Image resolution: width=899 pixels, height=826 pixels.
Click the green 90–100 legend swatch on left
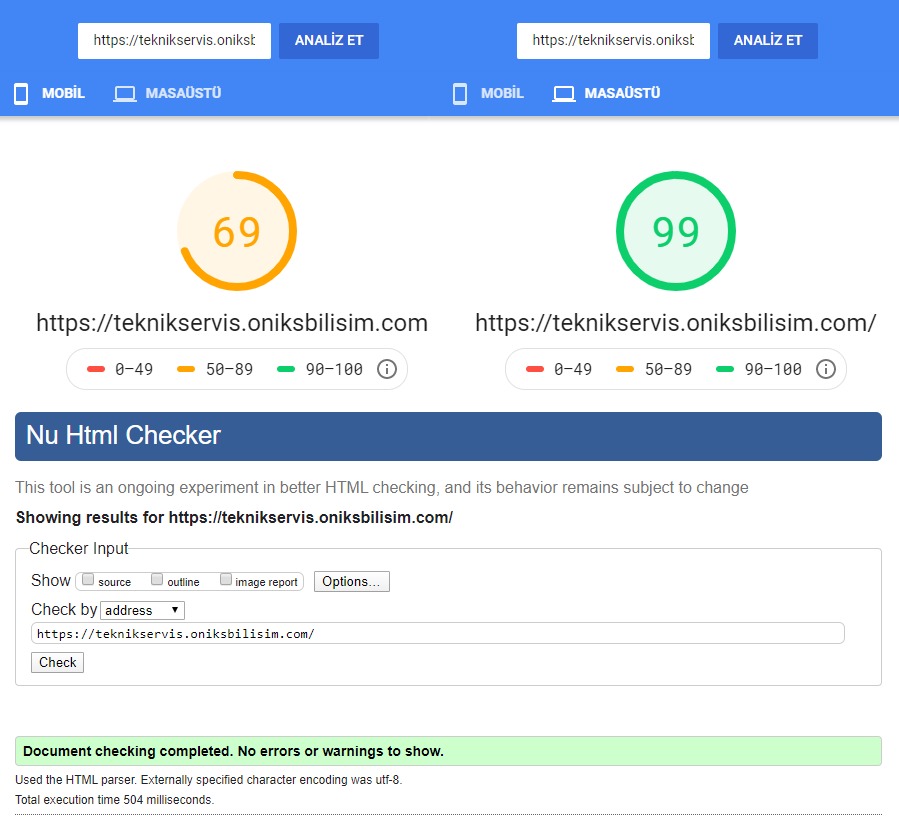pyautogui.click(x=286, y=369)
